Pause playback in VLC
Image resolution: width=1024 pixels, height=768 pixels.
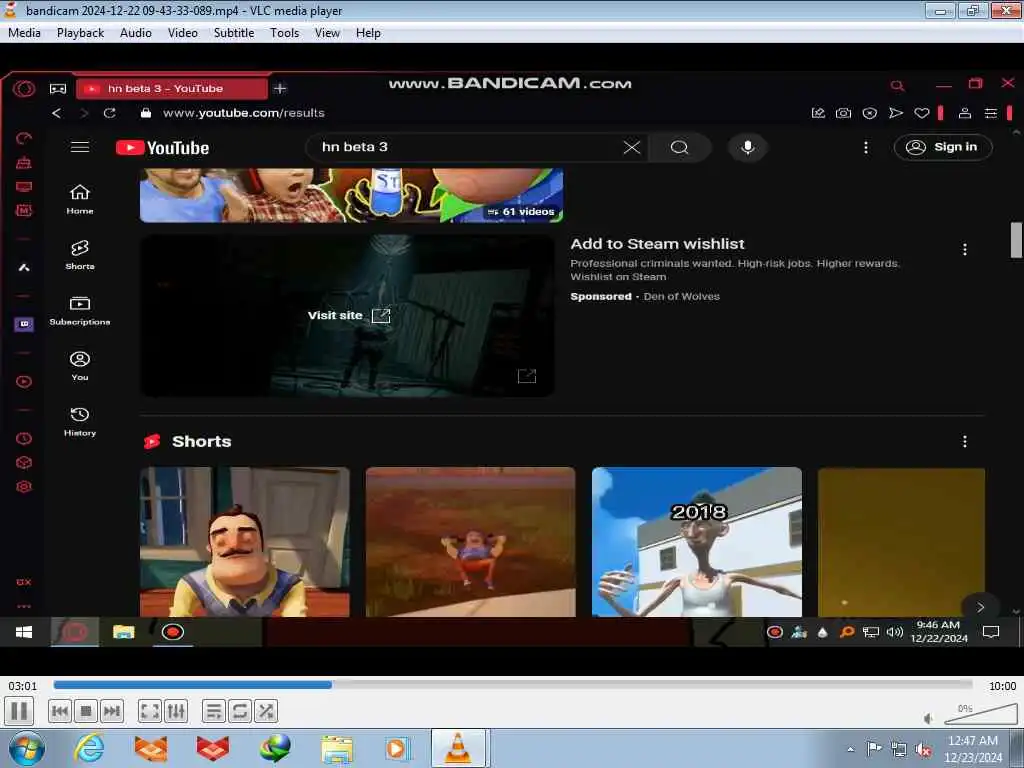(19, 711)
